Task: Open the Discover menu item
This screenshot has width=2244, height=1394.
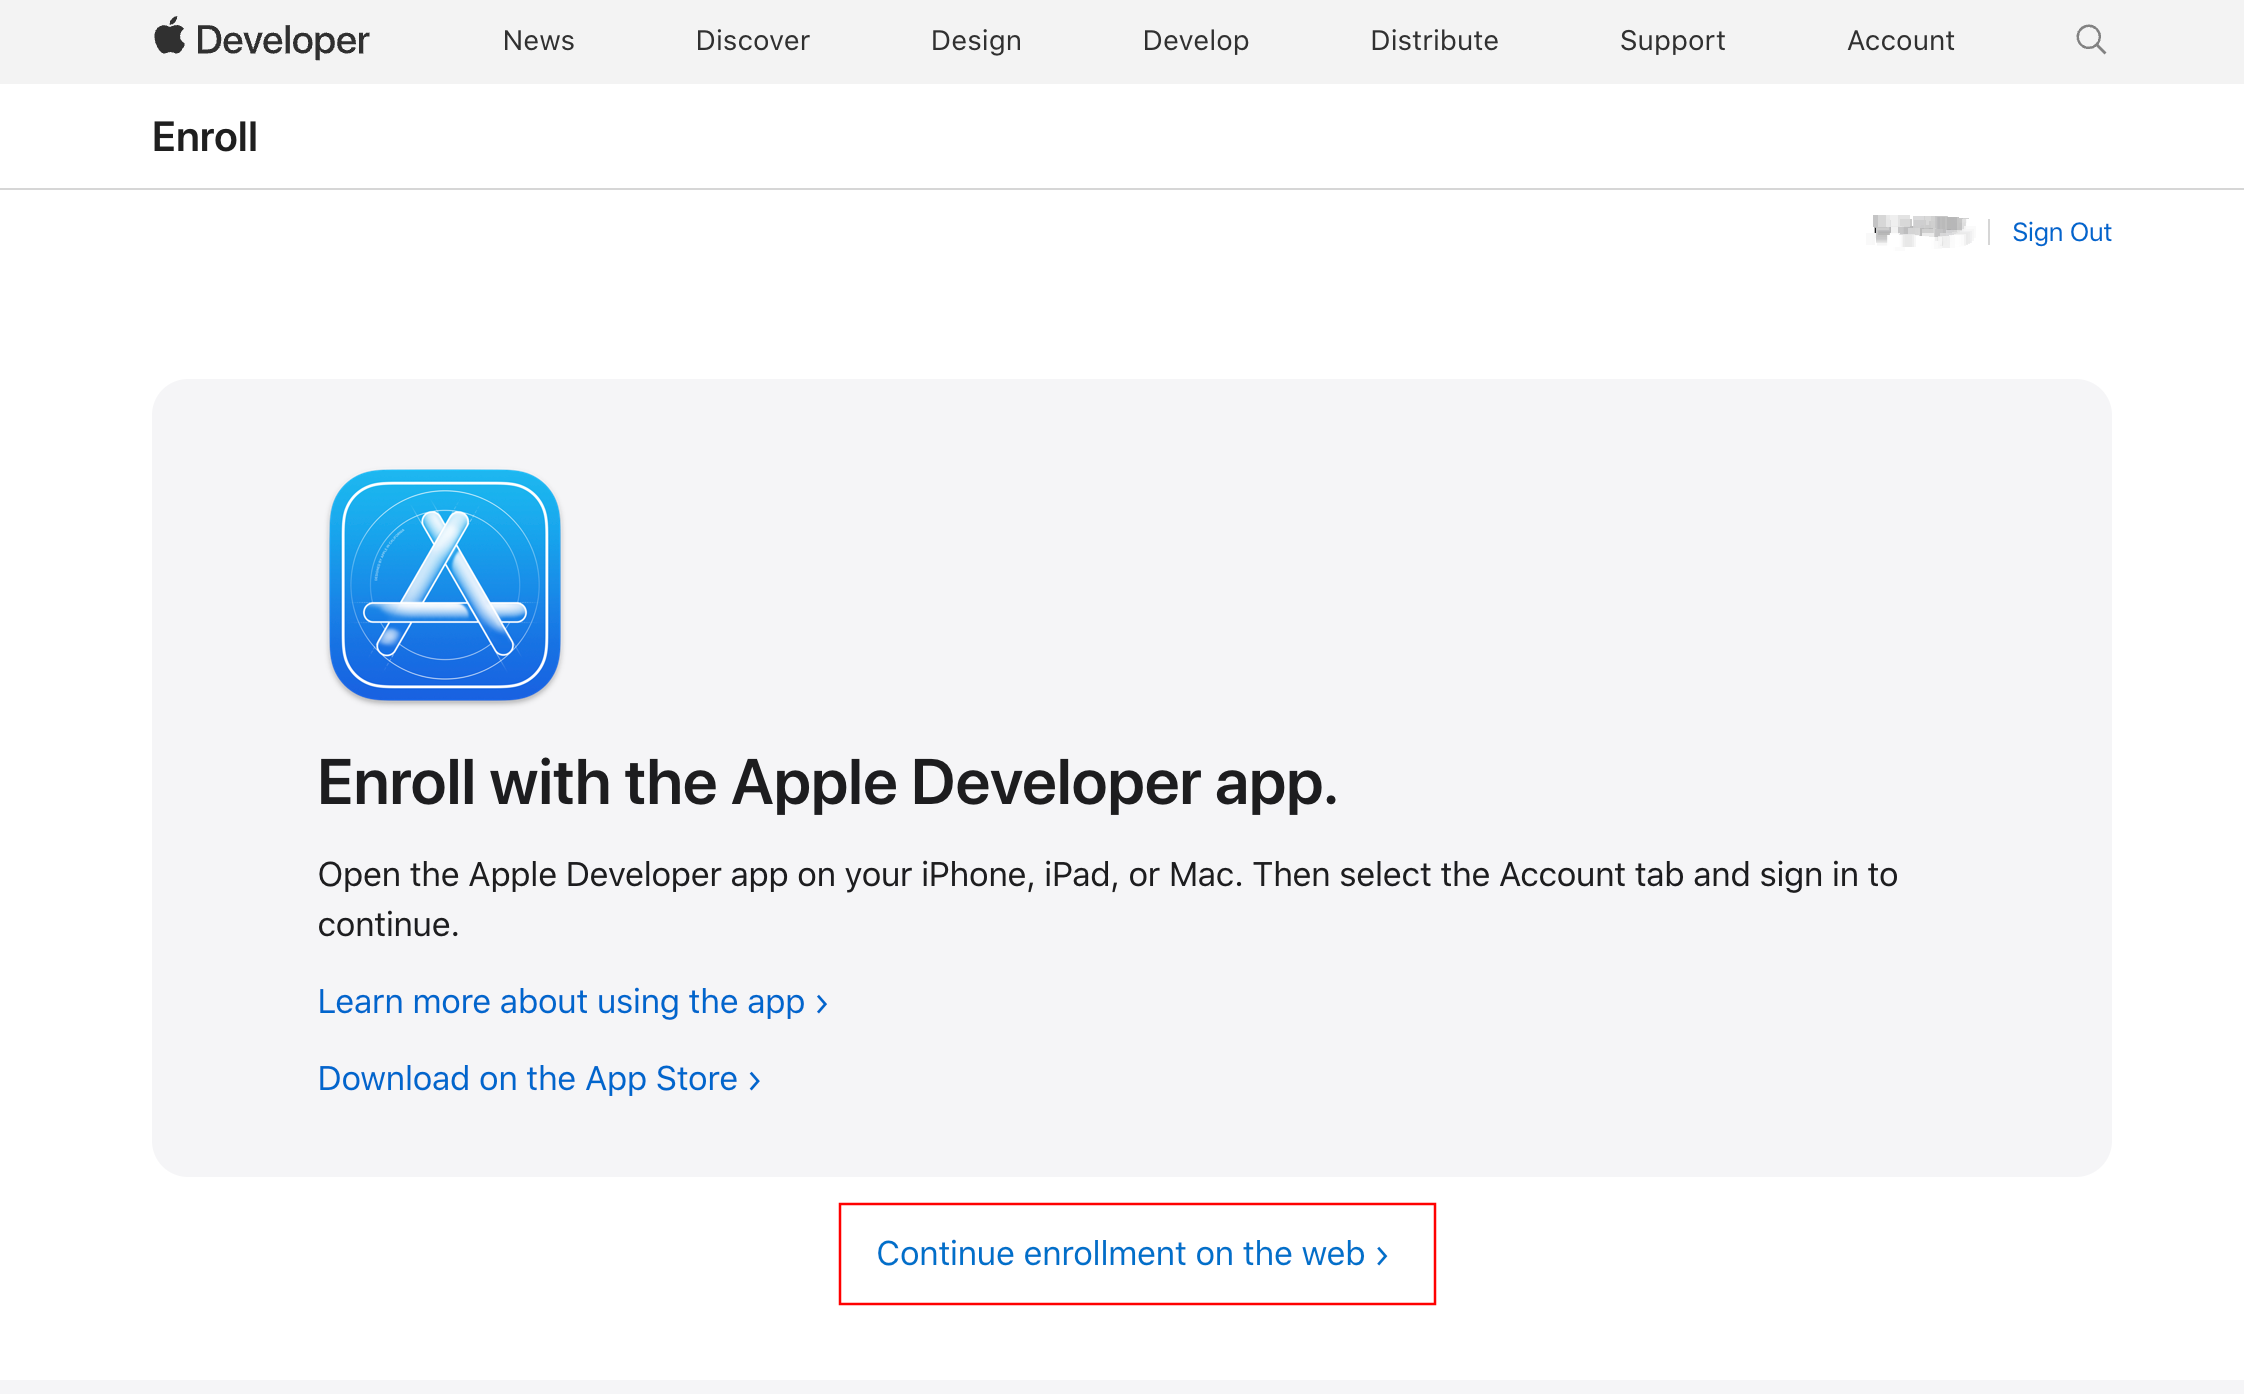Action: click(752, 40)
